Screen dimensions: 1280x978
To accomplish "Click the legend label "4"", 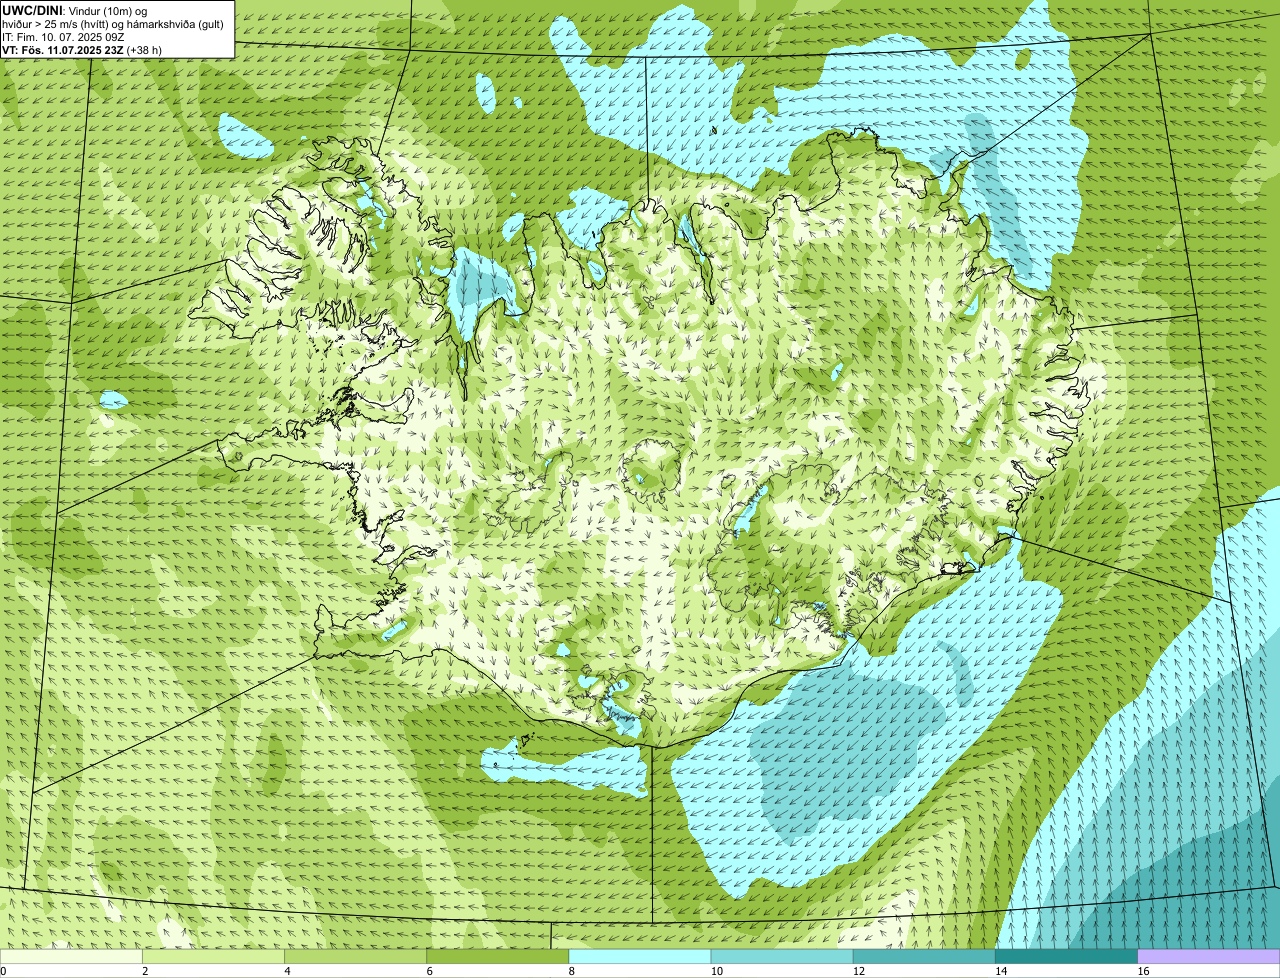I will (x=287, y=971).
